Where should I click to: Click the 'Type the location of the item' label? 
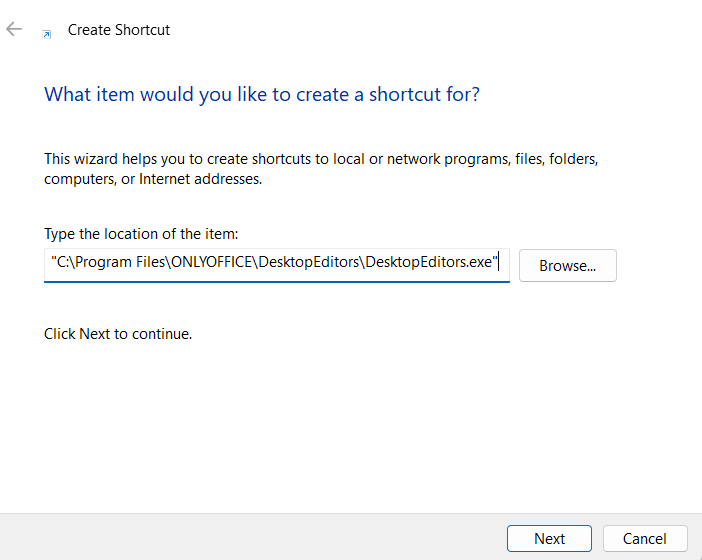point(141,234)
